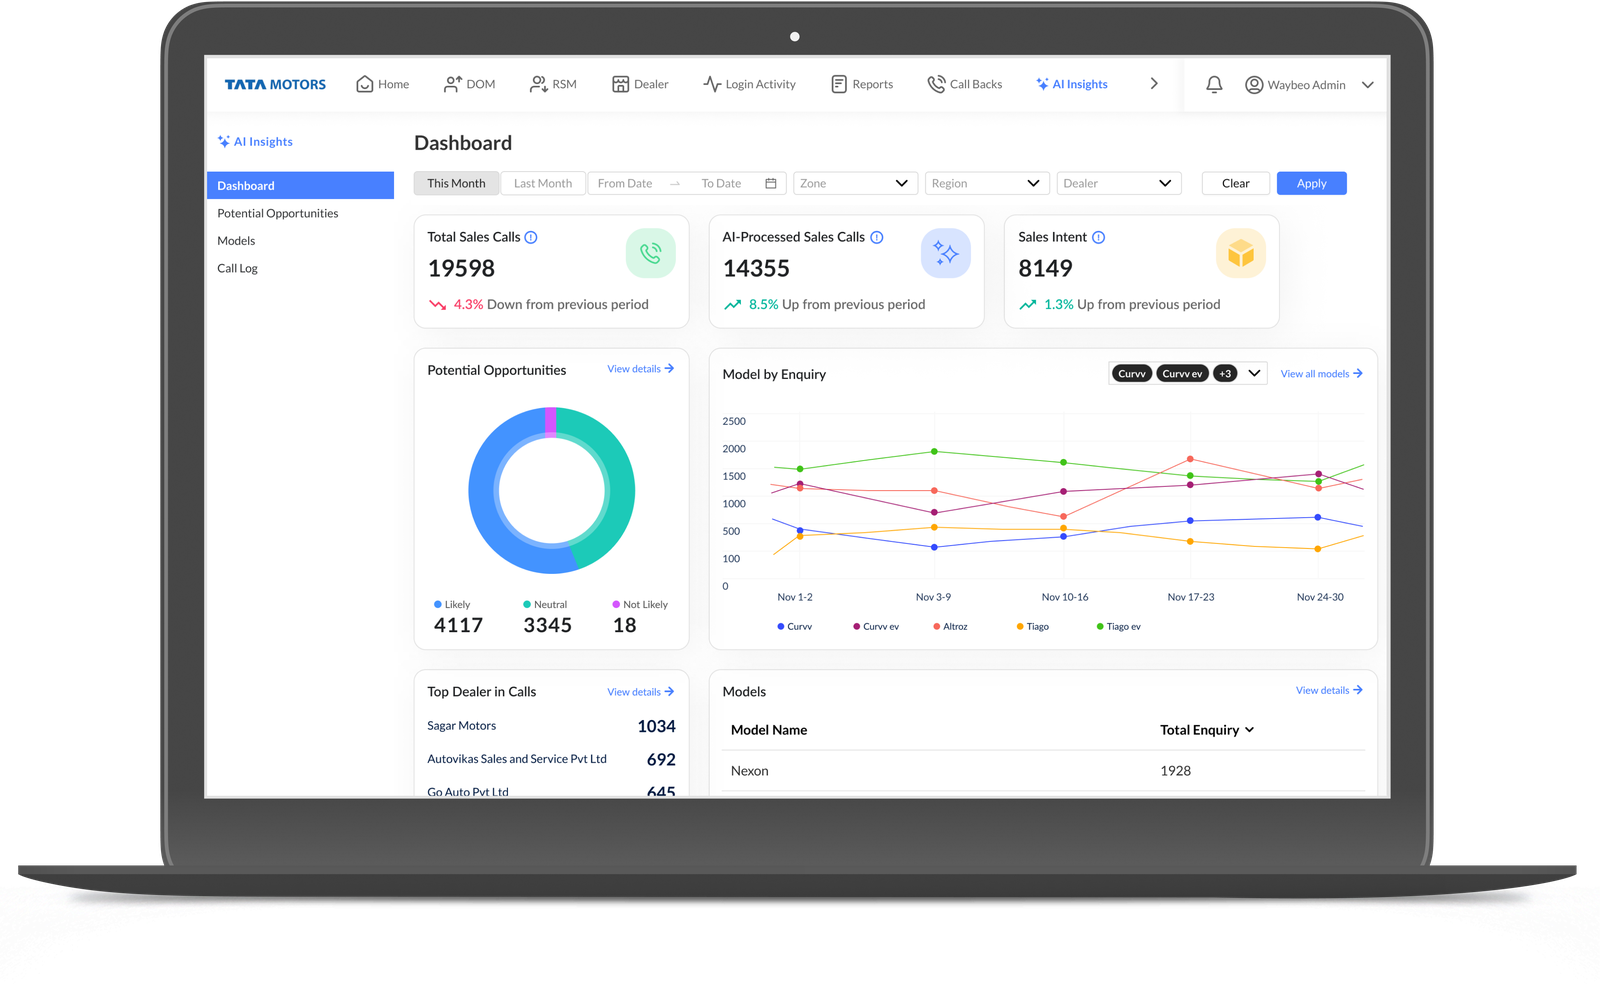Viewport: 1600px width, 984px height.
Task: Click the info icon beside Sales Intent
Action: click(1098, 238)
